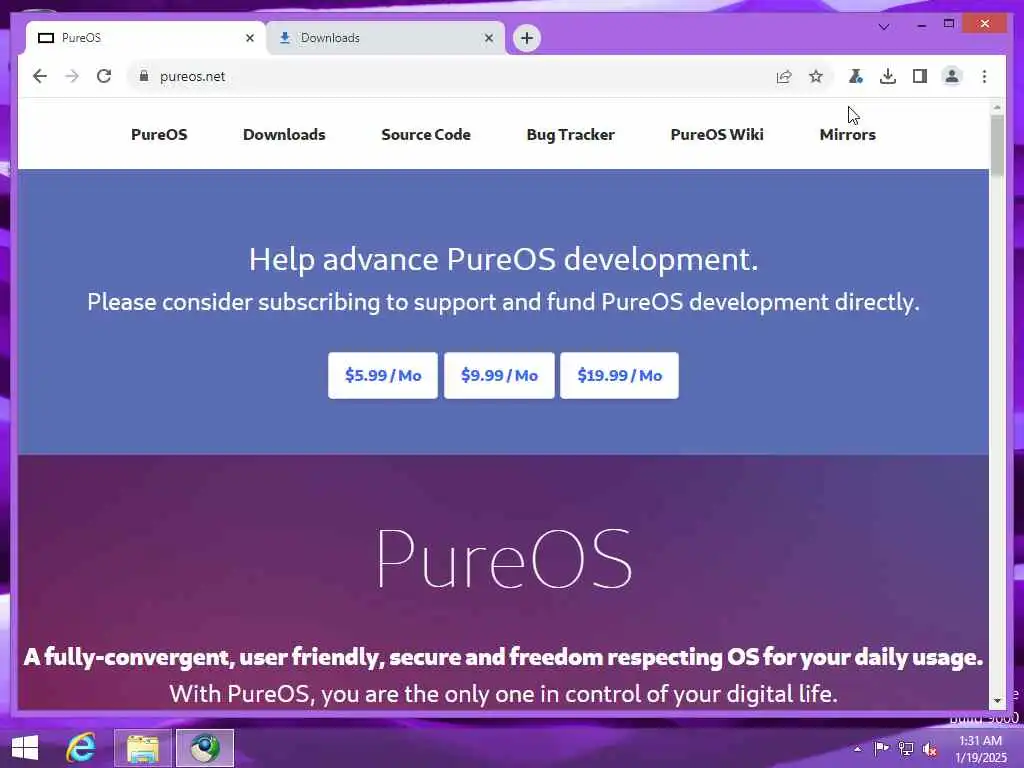
Task: Close the PureOS tab
Action: click(249, 38)
